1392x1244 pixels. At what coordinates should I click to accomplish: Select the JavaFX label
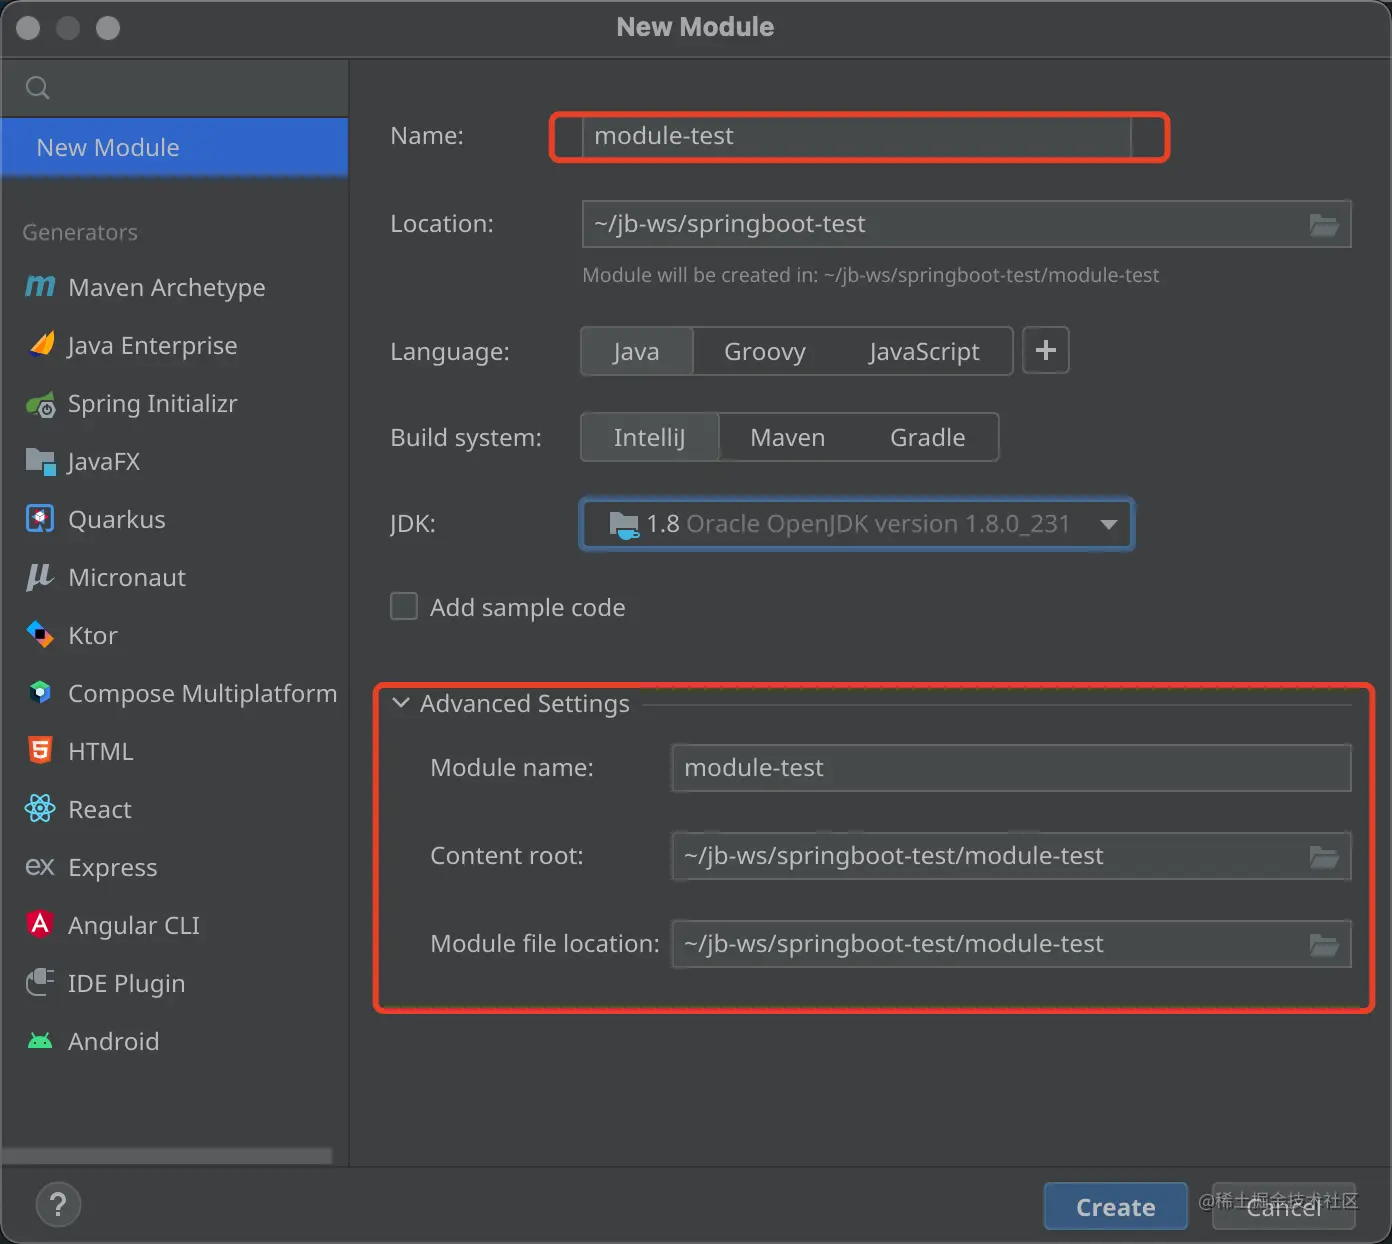pos(104,462)
